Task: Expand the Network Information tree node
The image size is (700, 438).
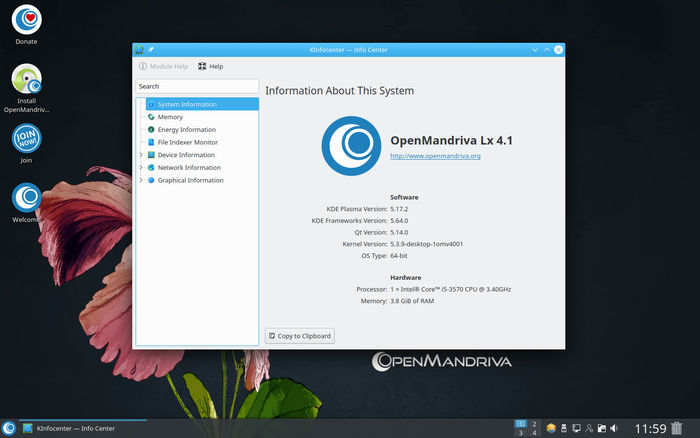Action: tap(140, 168)
